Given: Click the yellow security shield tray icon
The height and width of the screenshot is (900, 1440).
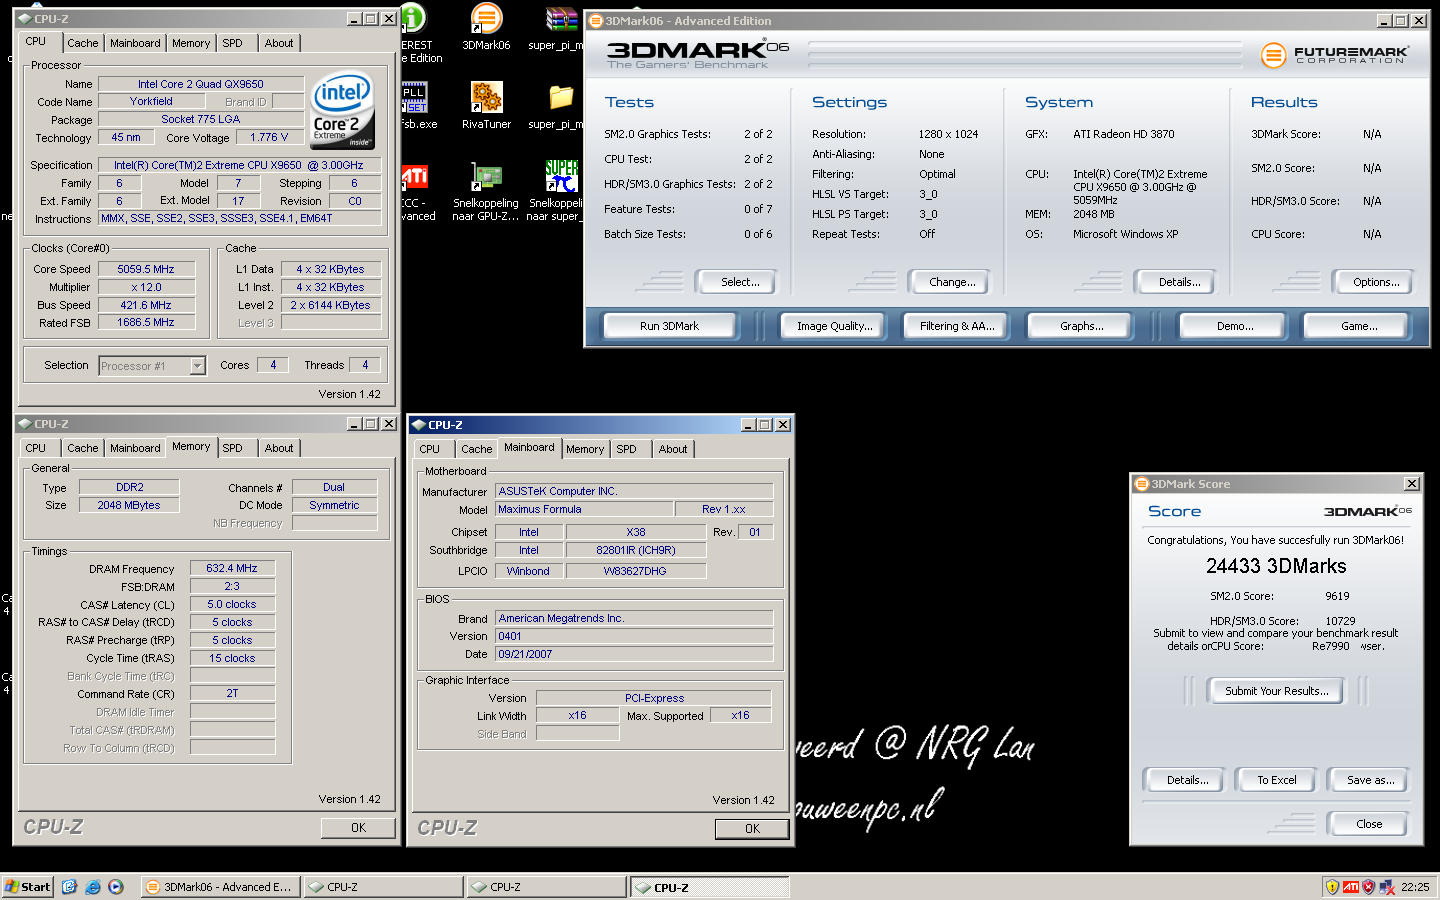Looking at the screenshot, I should pos(1332,887).
